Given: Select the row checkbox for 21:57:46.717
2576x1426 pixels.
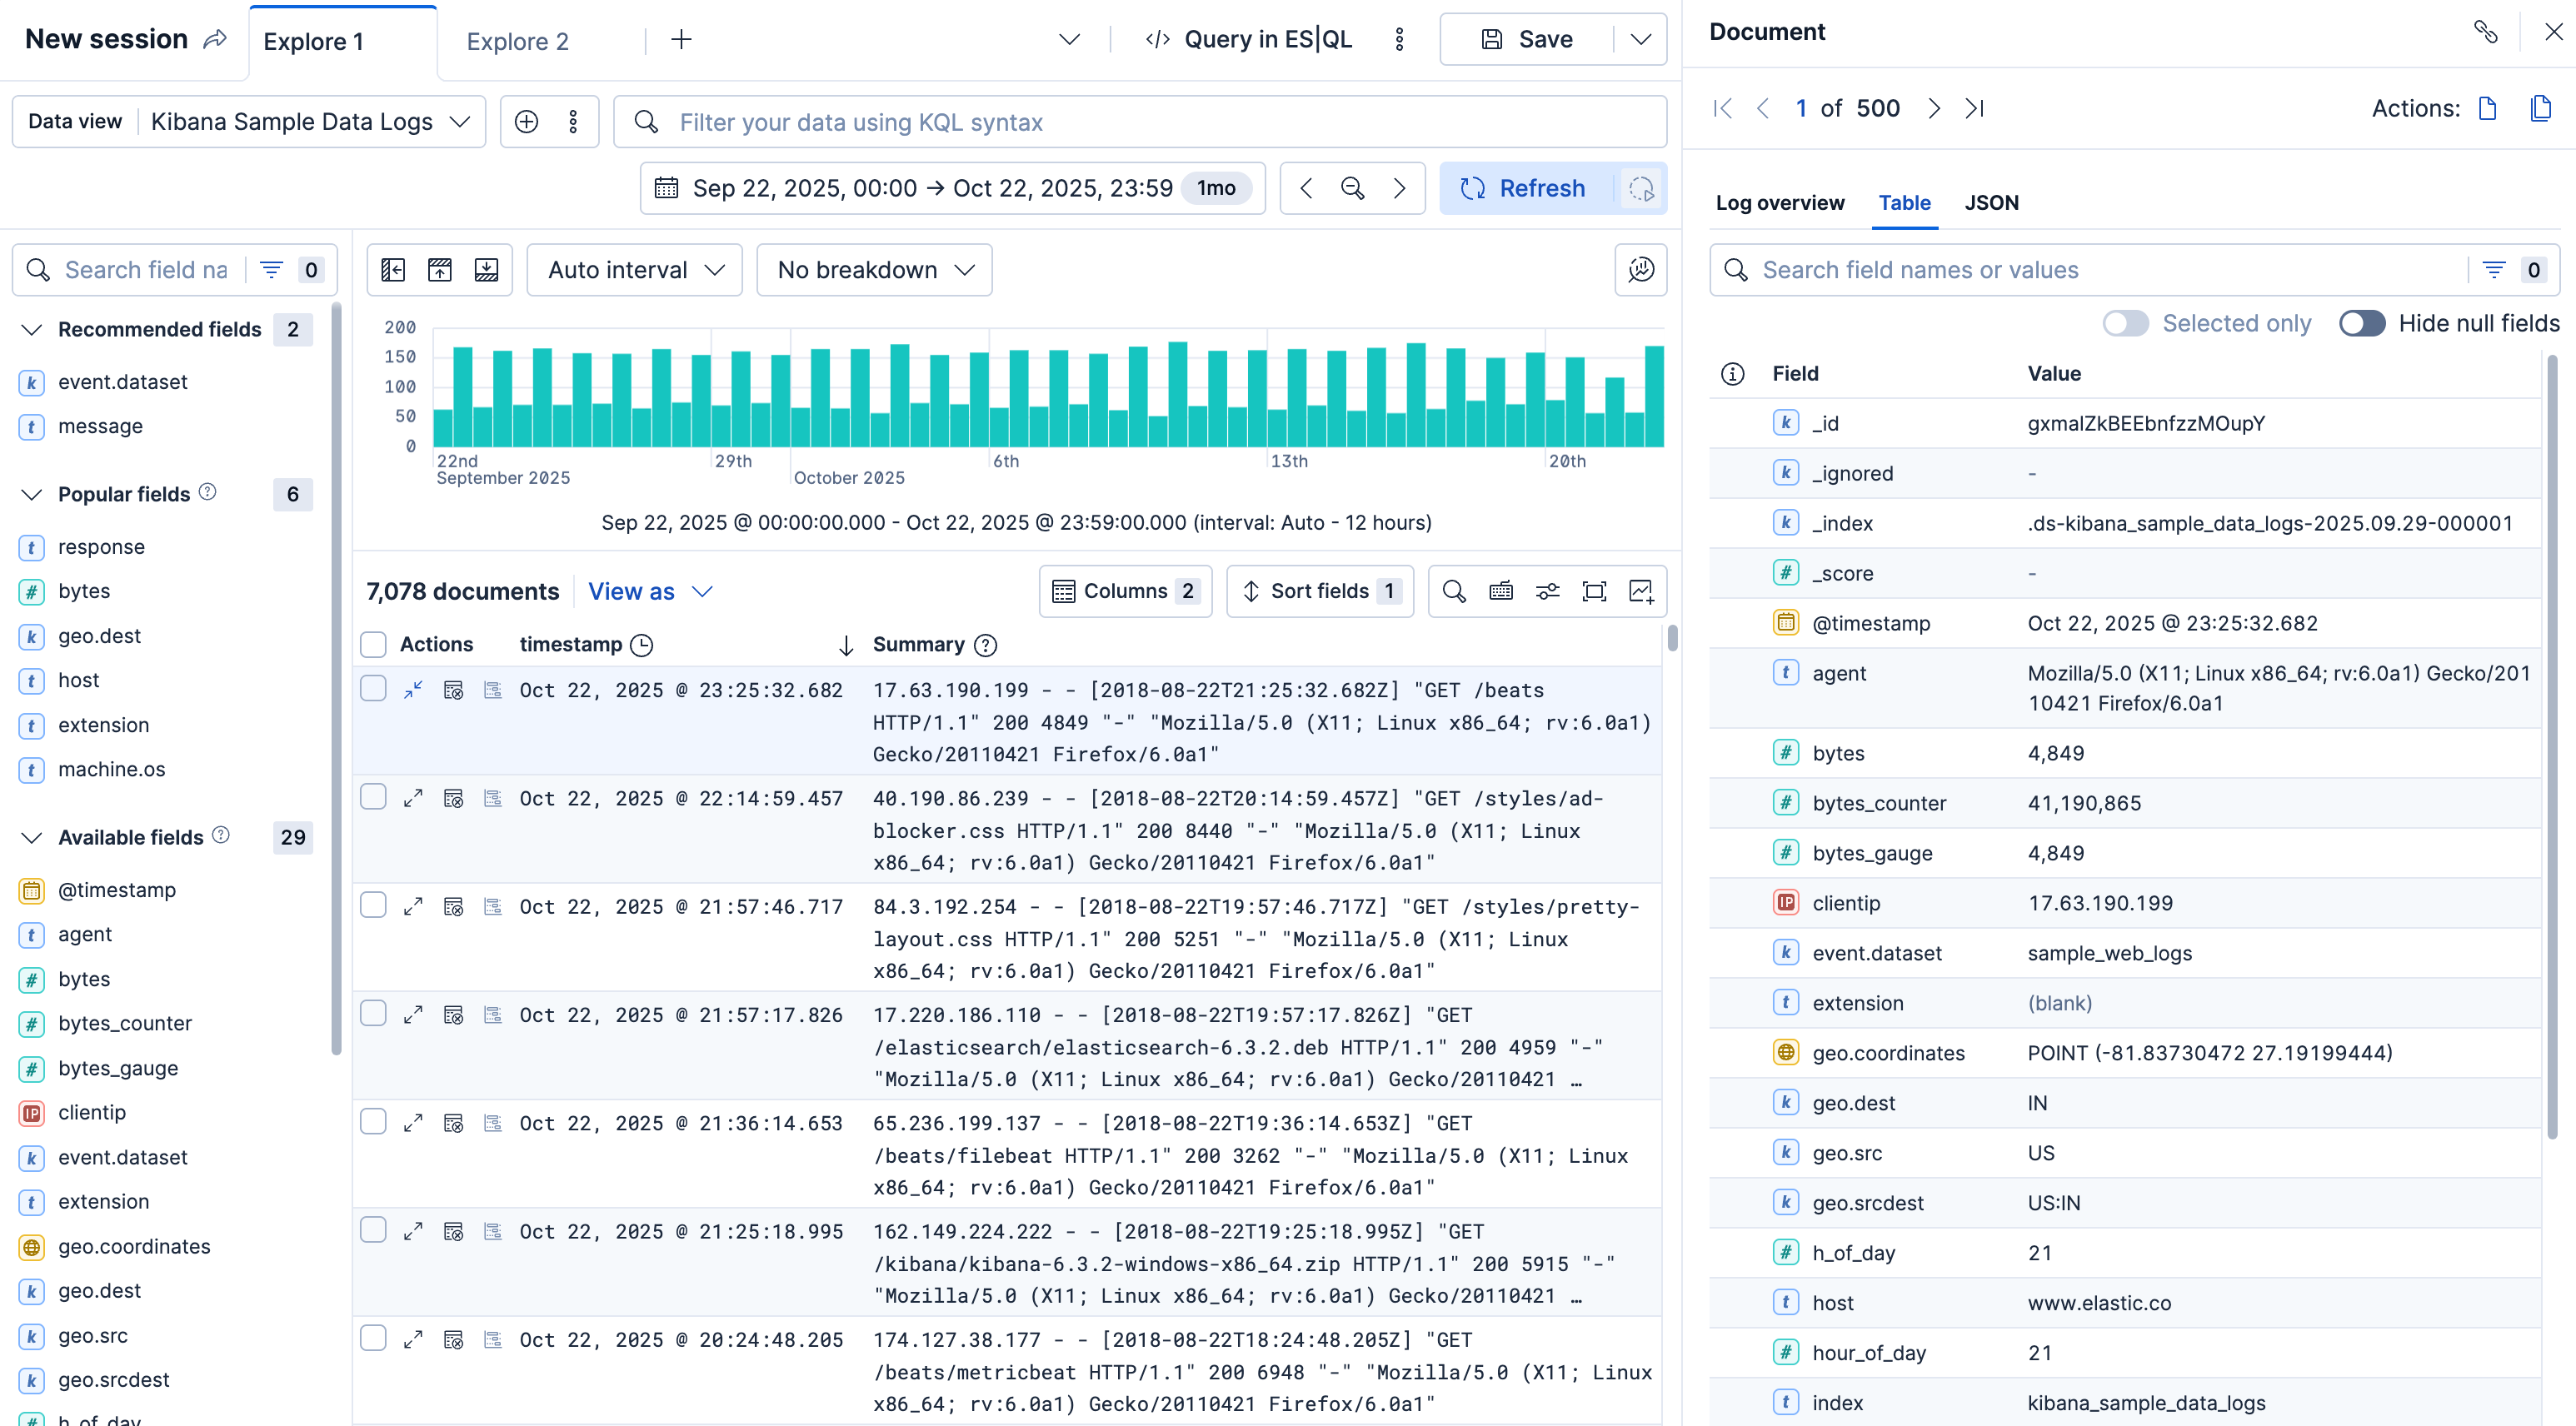Looking at the screenshot, I should coord(373,905).
